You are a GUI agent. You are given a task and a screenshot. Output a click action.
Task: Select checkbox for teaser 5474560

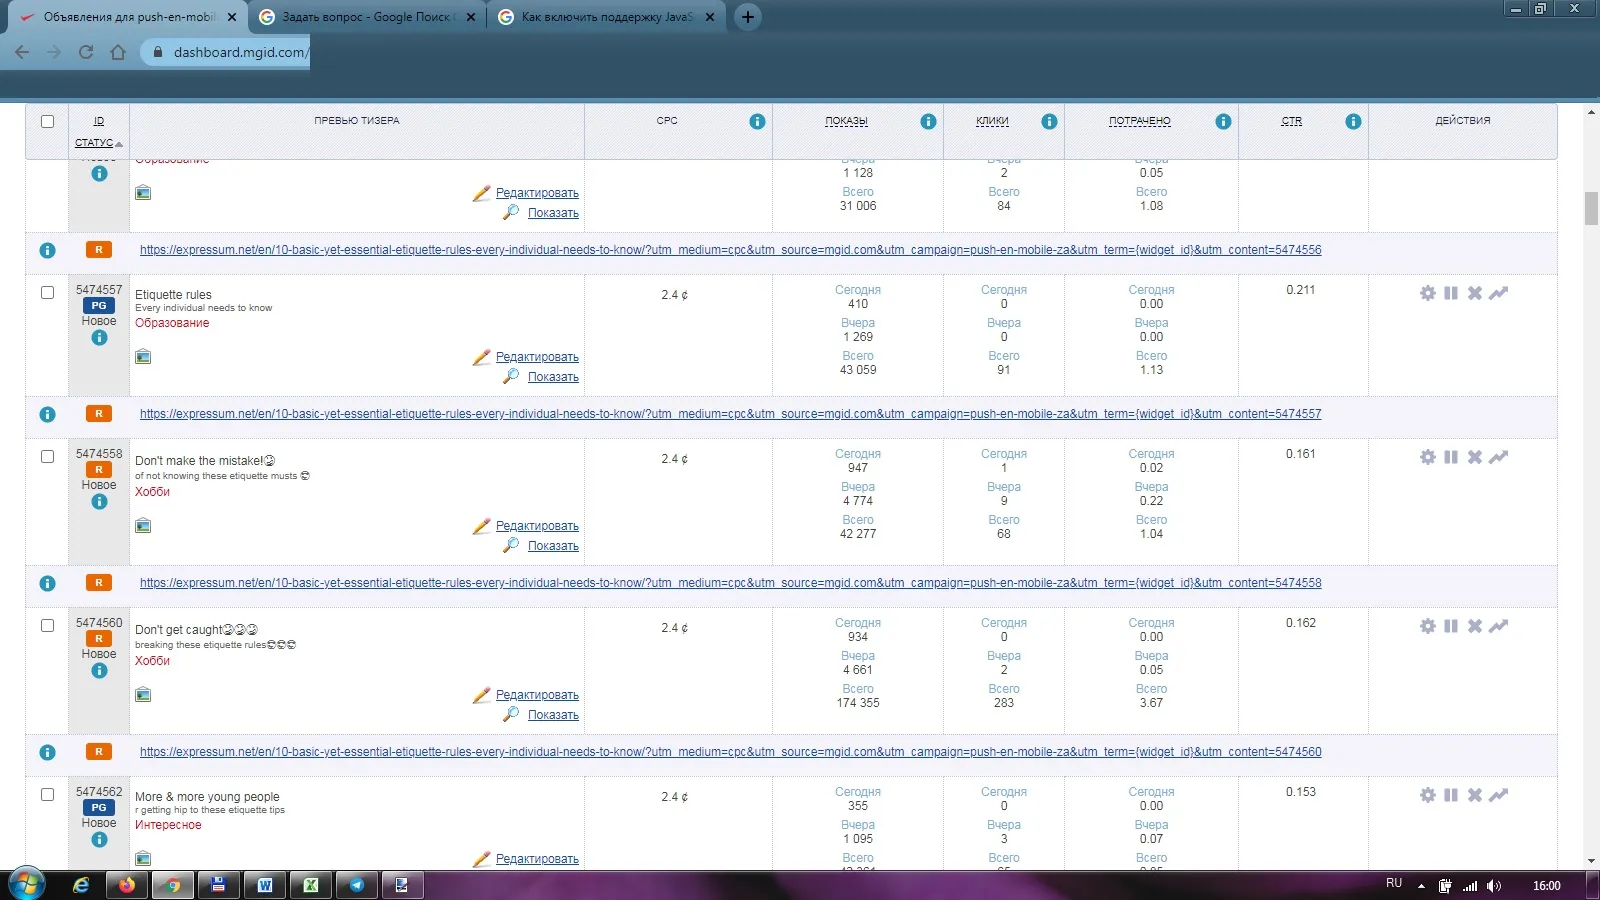[x=47, y=626]
